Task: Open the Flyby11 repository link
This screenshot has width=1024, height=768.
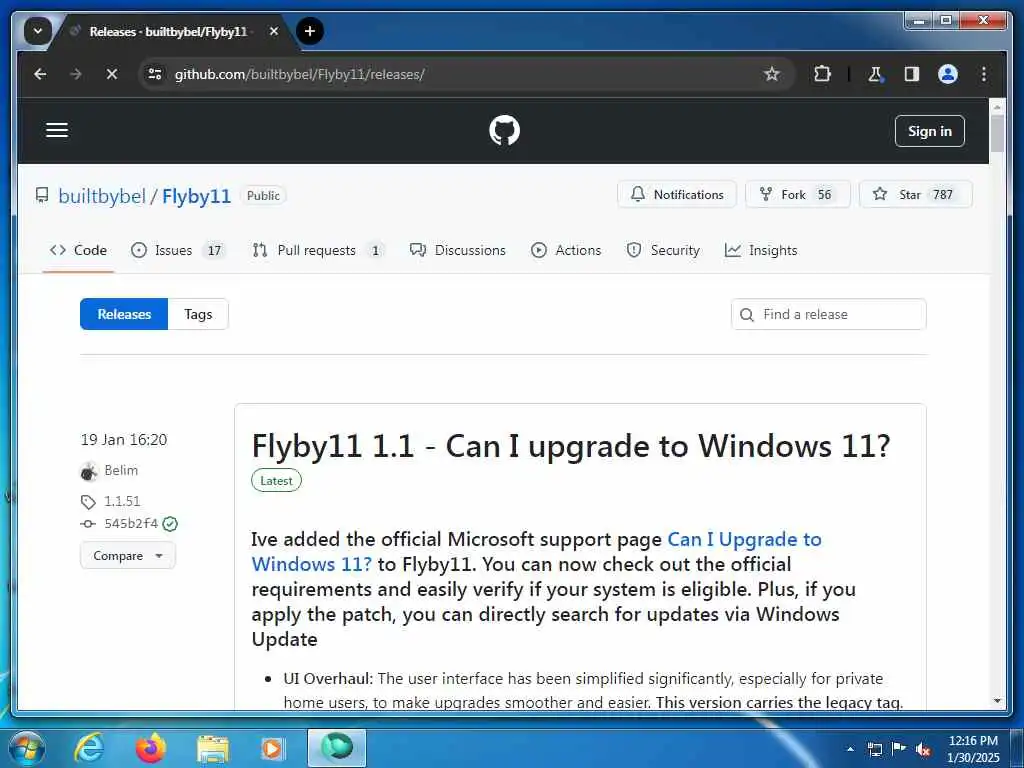Action: click(x=197, y=196)
